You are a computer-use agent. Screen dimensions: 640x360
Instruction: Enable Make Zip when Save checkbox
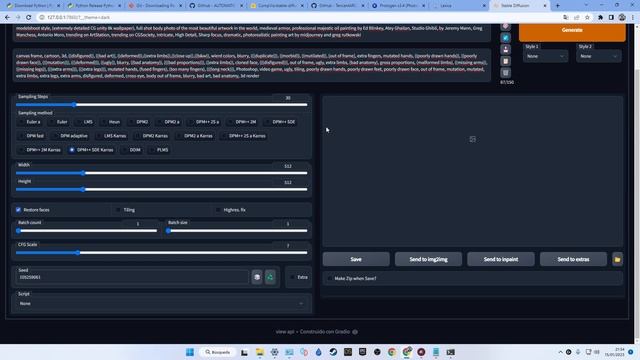coord(329,278)
